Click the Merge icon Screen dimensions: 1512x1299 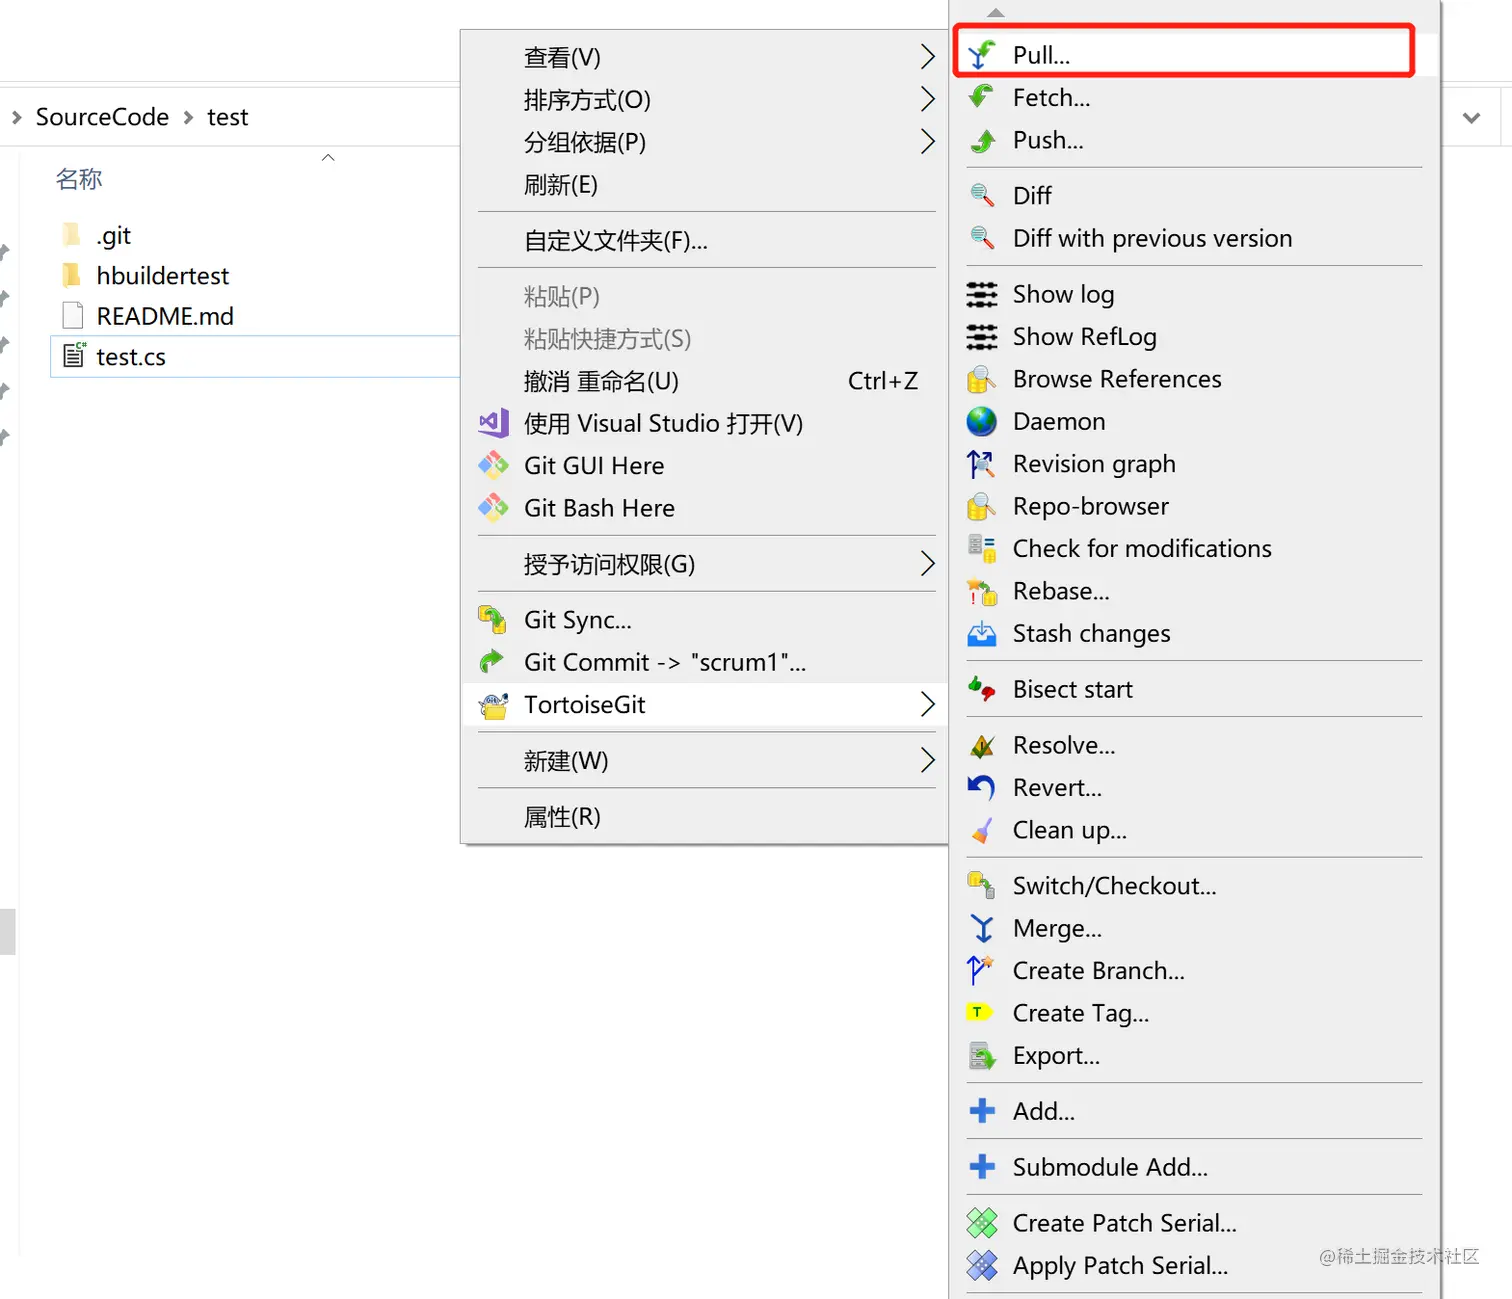click(x=982, y=929)
